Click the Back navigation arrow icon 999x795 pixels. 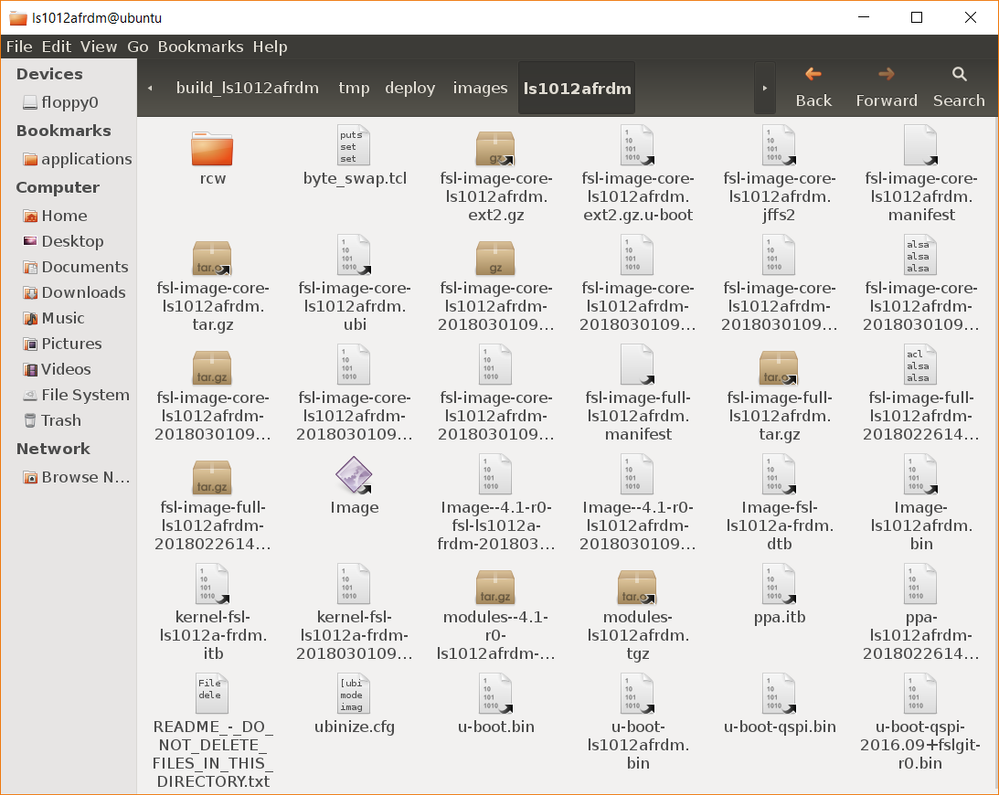(x=812, y=73)
